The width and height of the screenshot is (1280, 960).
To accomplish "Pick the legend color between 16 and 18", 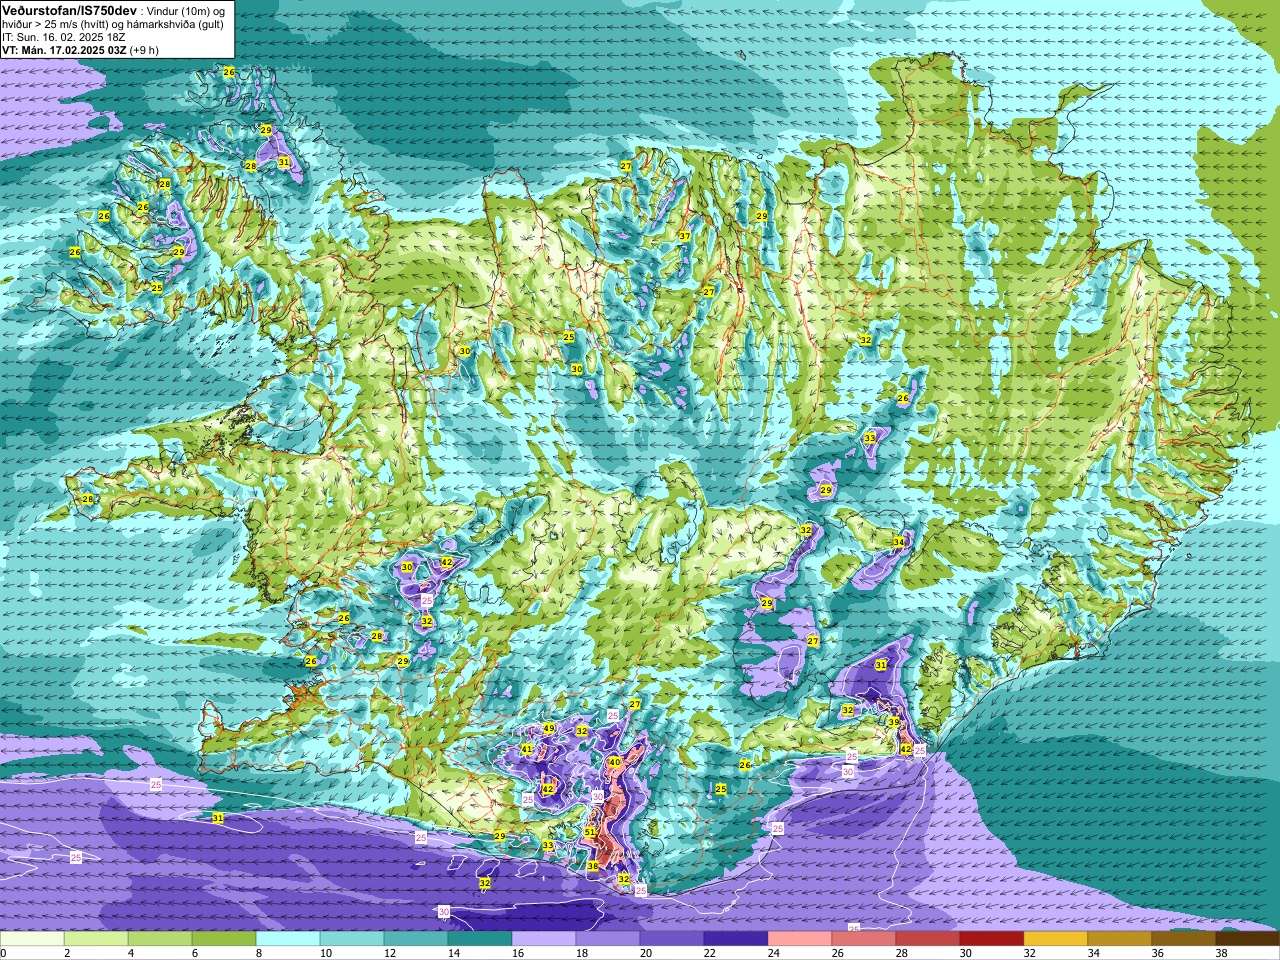I will point(544,939).
